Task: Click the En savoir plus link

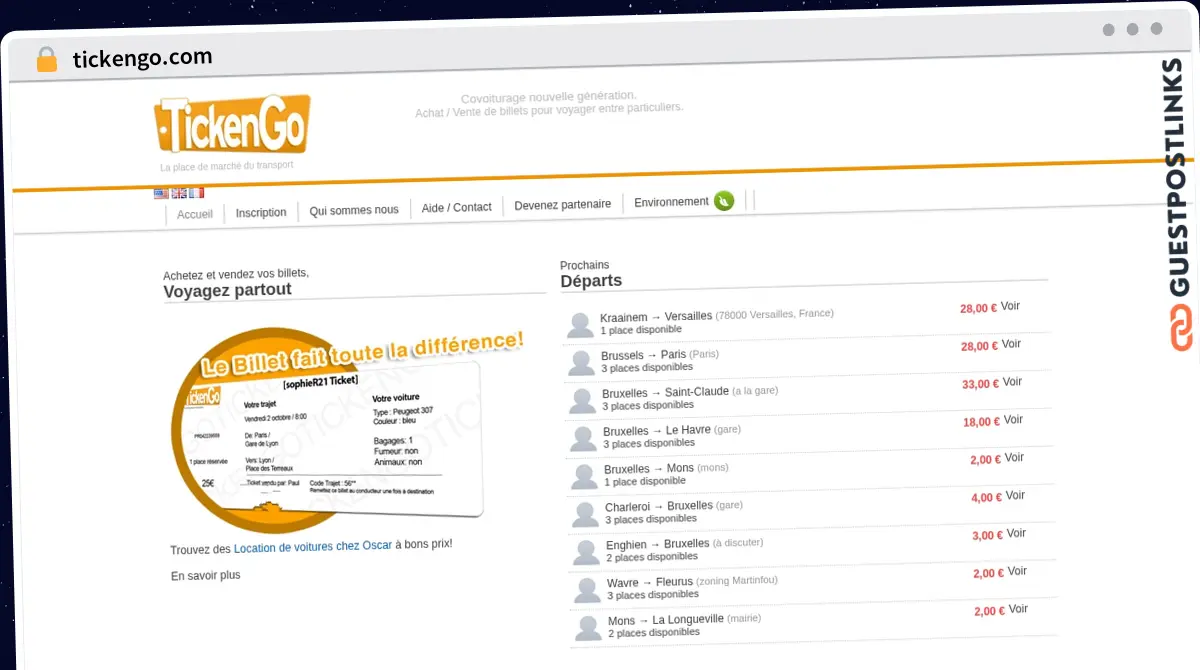Action: (x=206, y=575)
